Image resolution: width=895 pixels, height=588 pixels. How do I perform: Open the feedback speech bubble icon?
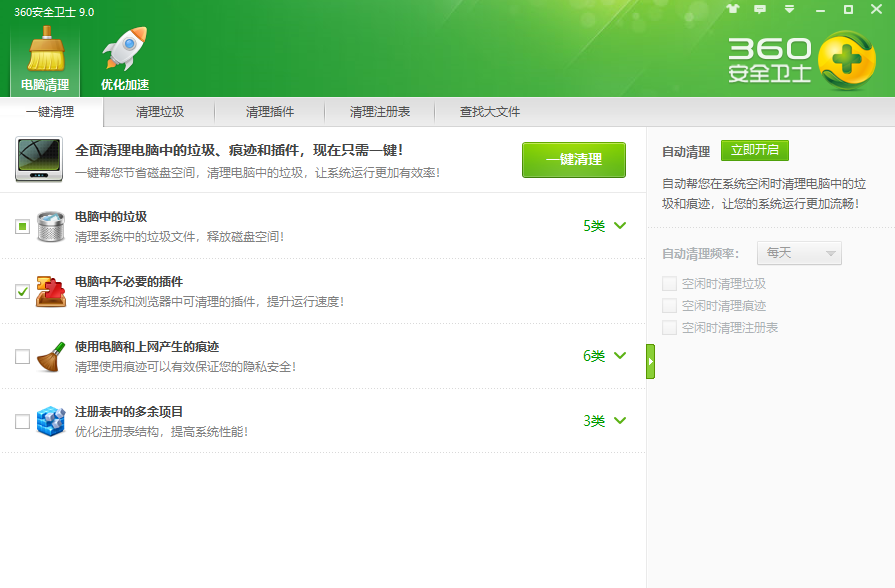coord(760,9)
